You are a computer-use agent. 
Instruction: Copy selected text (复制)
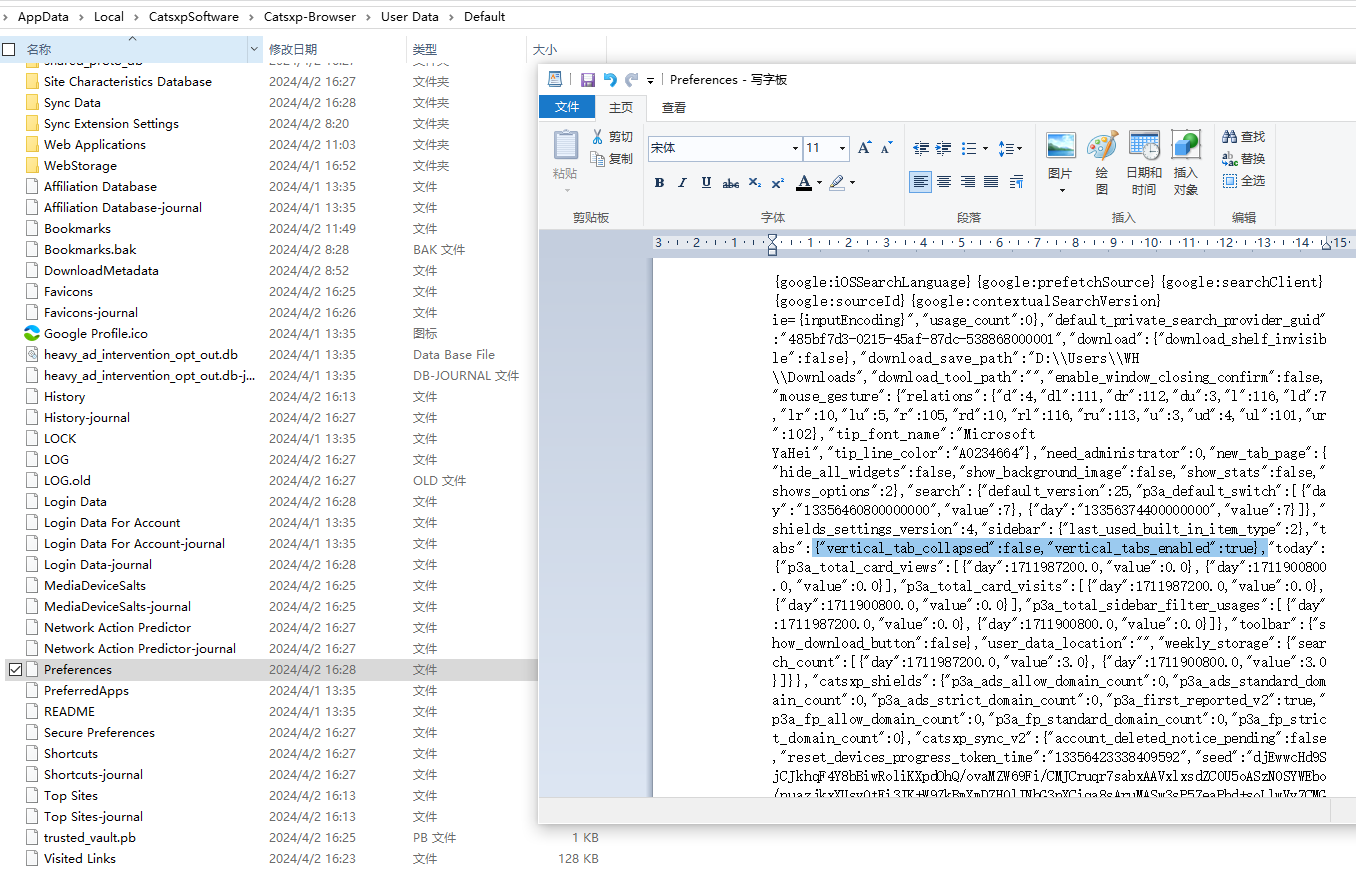612,159
